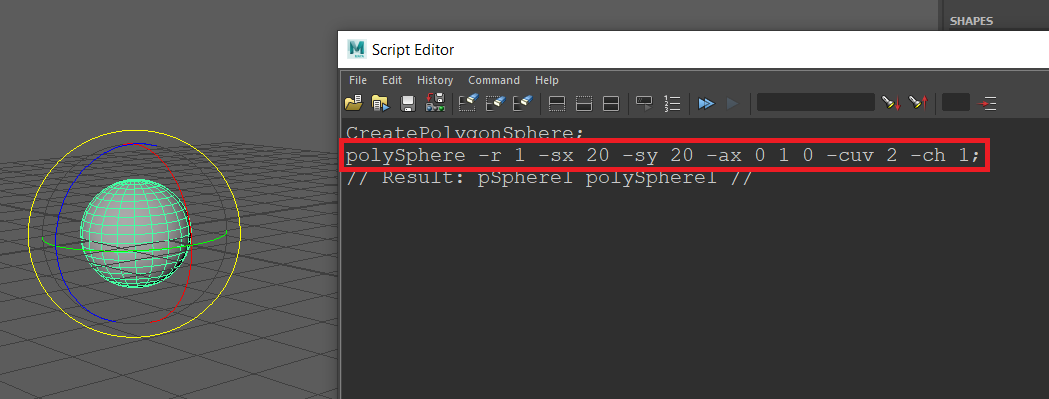This screenshot has height=399, width=1049.
Task: Click the Show History pane icon
Action: [x=557, y=104]
